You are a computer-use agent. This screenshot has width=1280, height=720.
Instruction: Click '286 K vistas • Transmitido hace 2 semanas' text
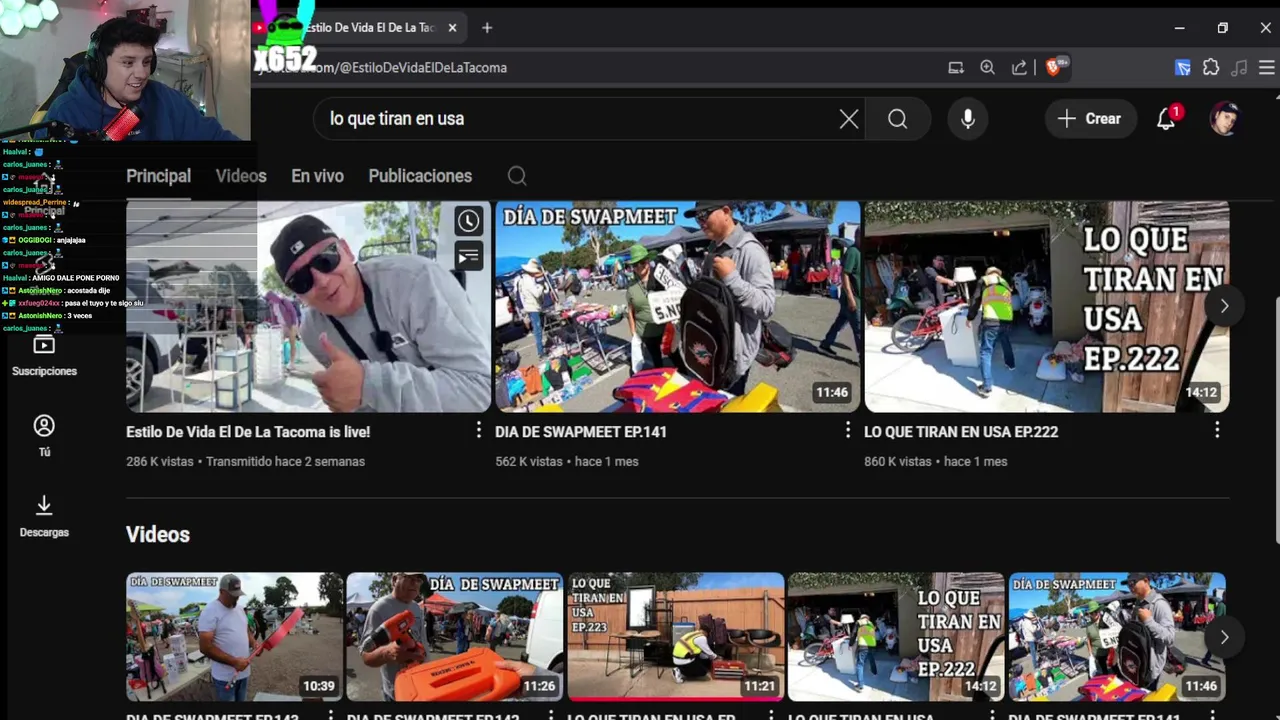point(245,462)
